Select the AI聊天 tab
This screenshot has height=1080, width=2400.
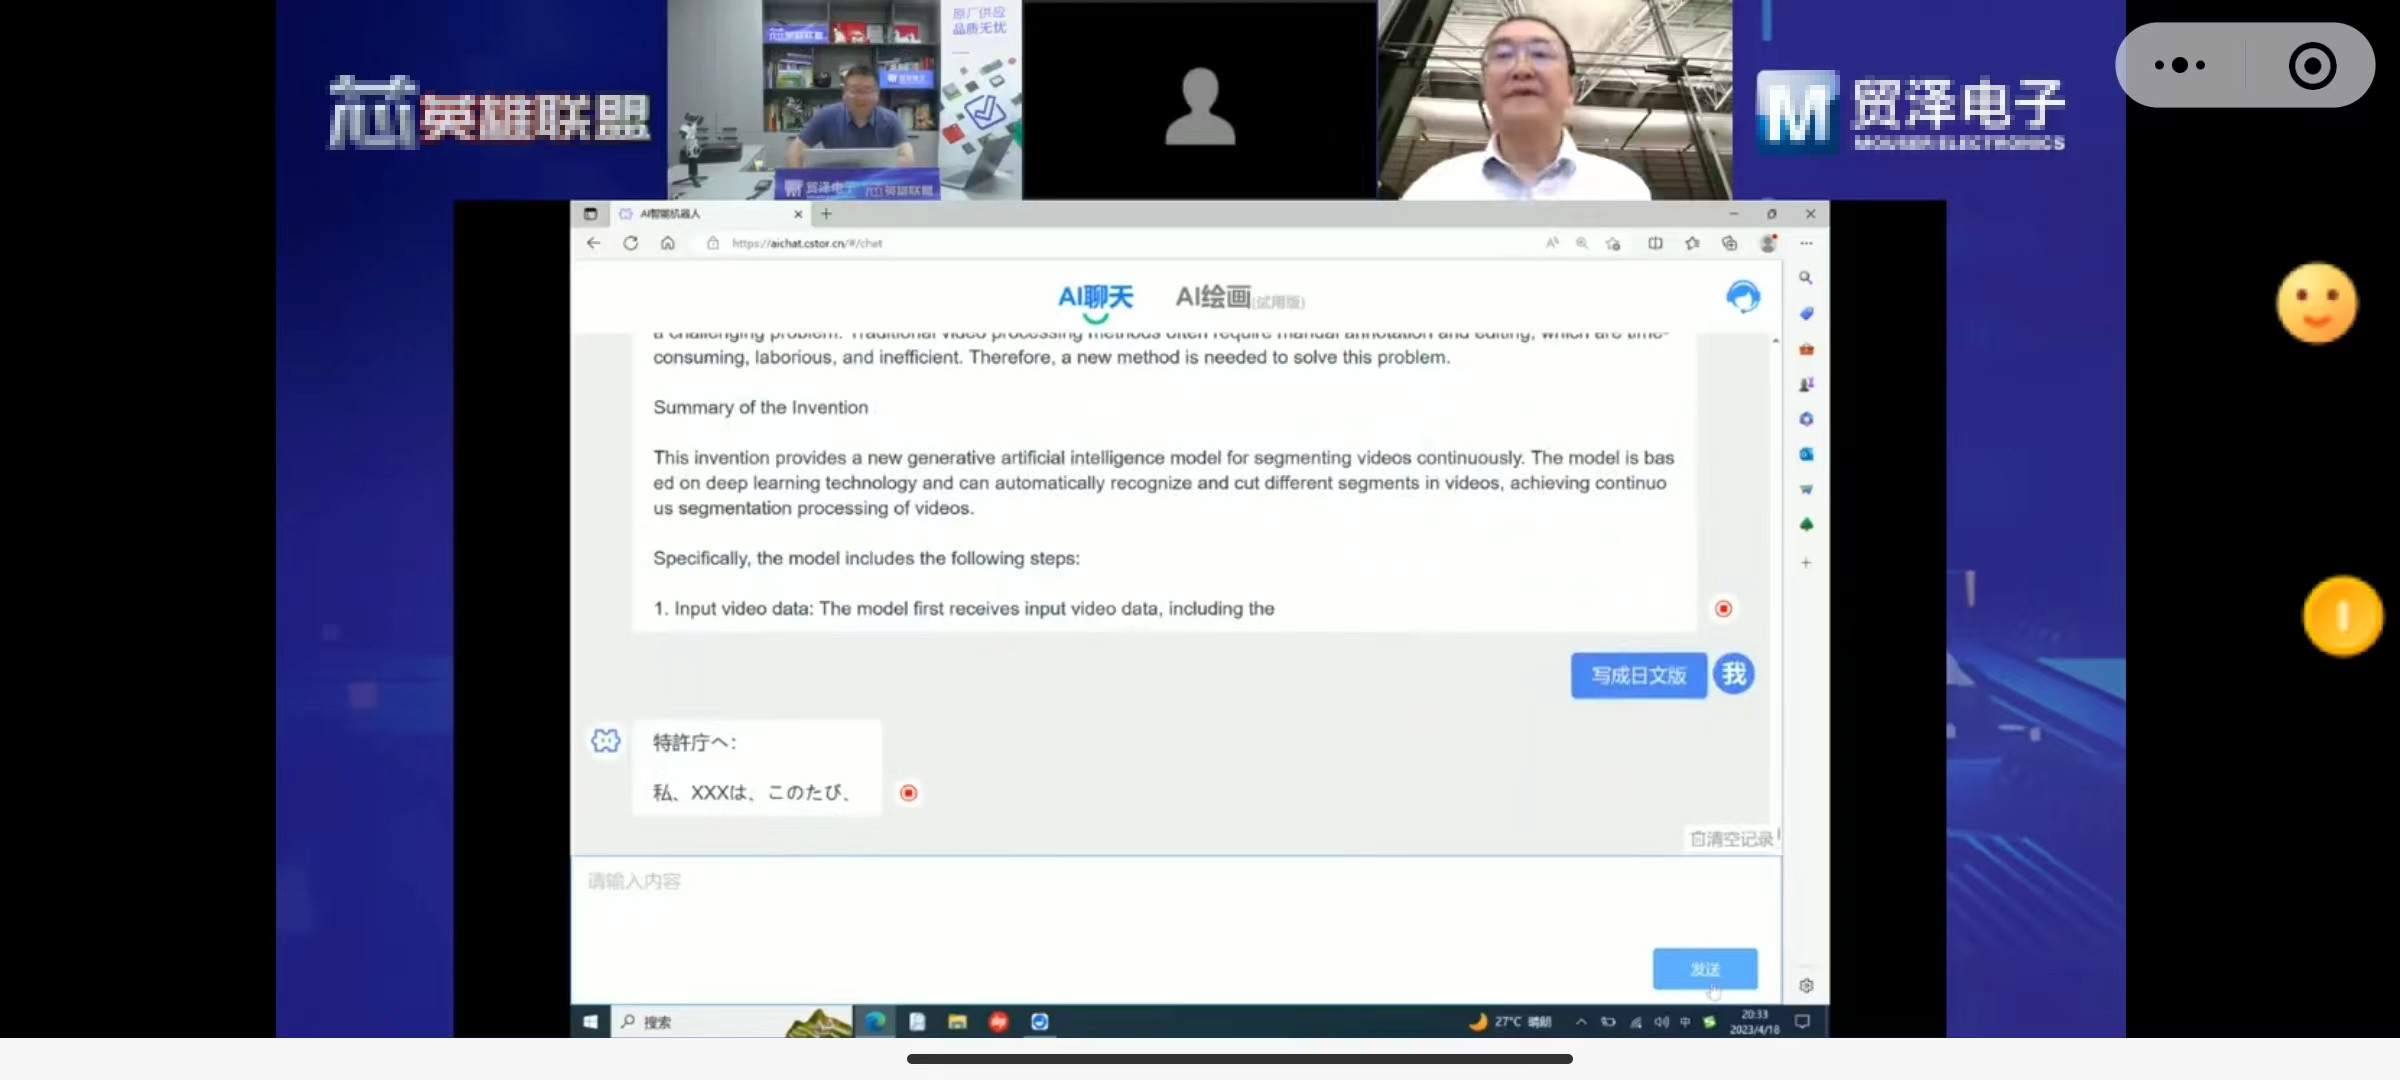[1095, 297]
